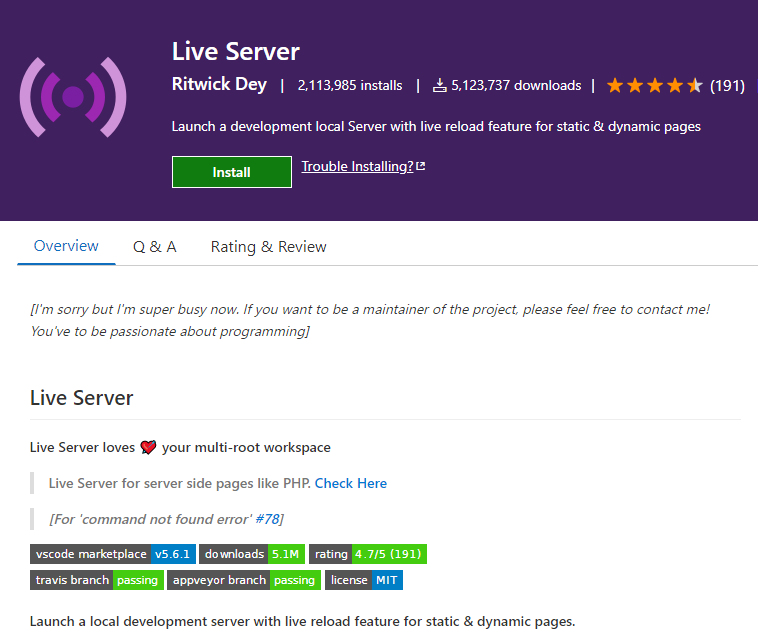
Task: Click the downloads 5.1M badge
Action: point(252,554)
